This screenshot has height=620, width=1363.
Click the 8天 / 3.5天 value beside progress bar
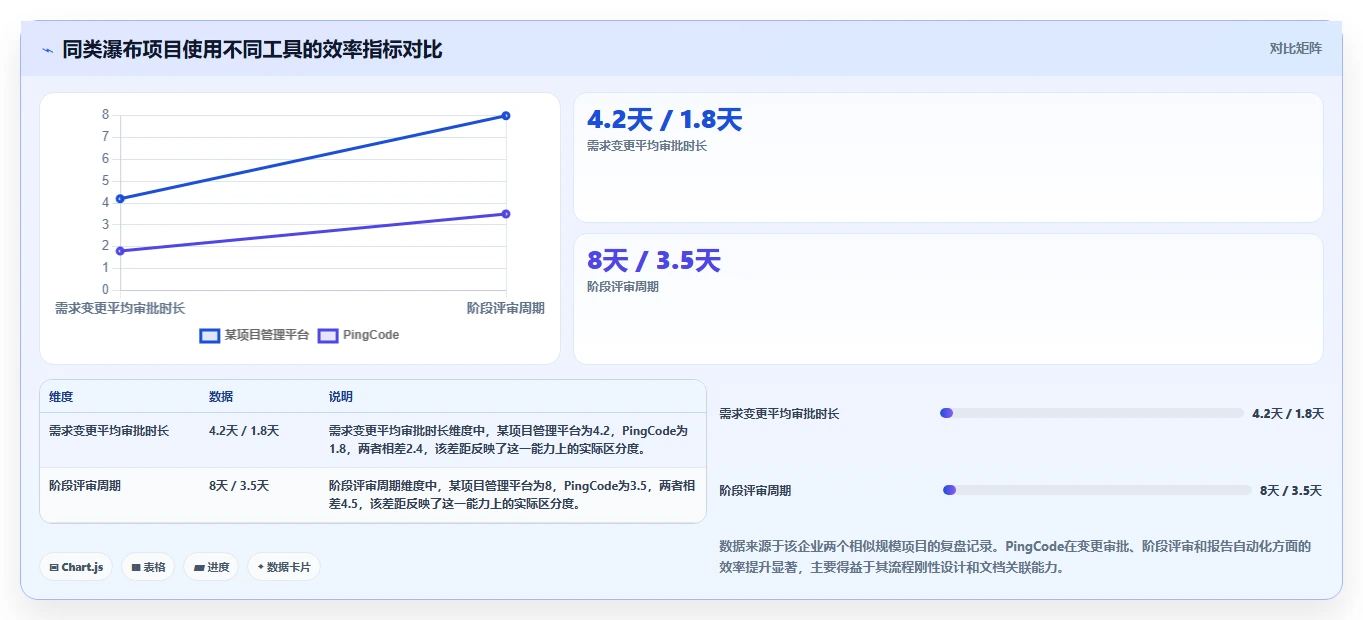click(x=1291, y=491)
